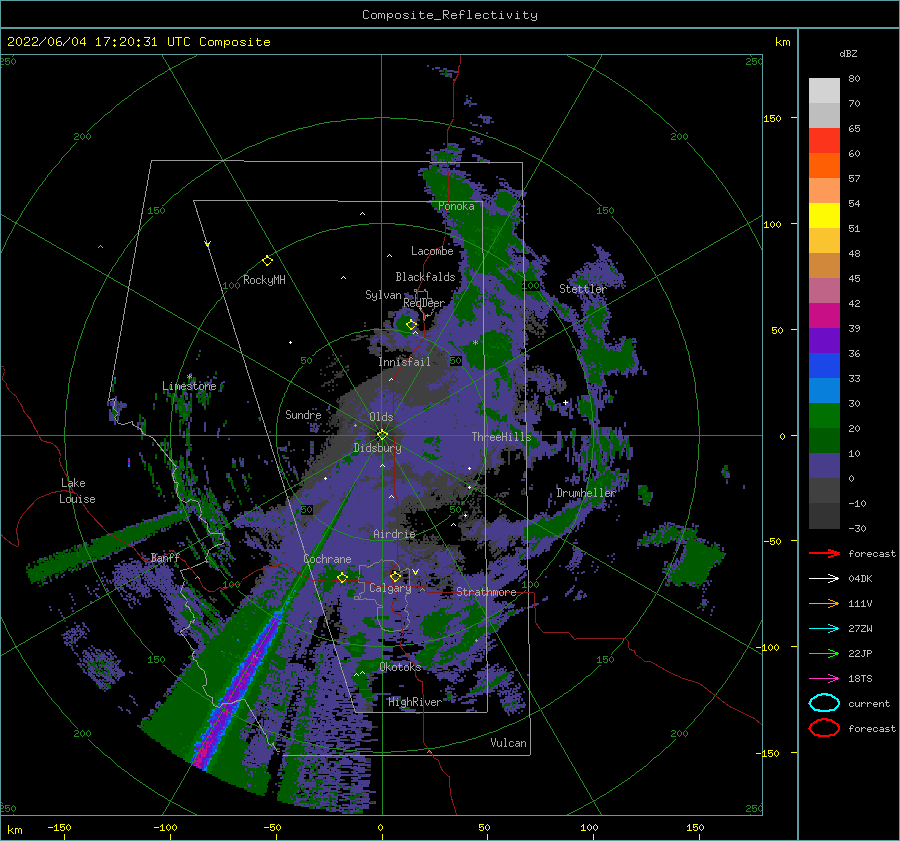Image resolution: width=900 pixels, height=841 pixels.
Task: Click the Drumheller label
Action: 586,493
